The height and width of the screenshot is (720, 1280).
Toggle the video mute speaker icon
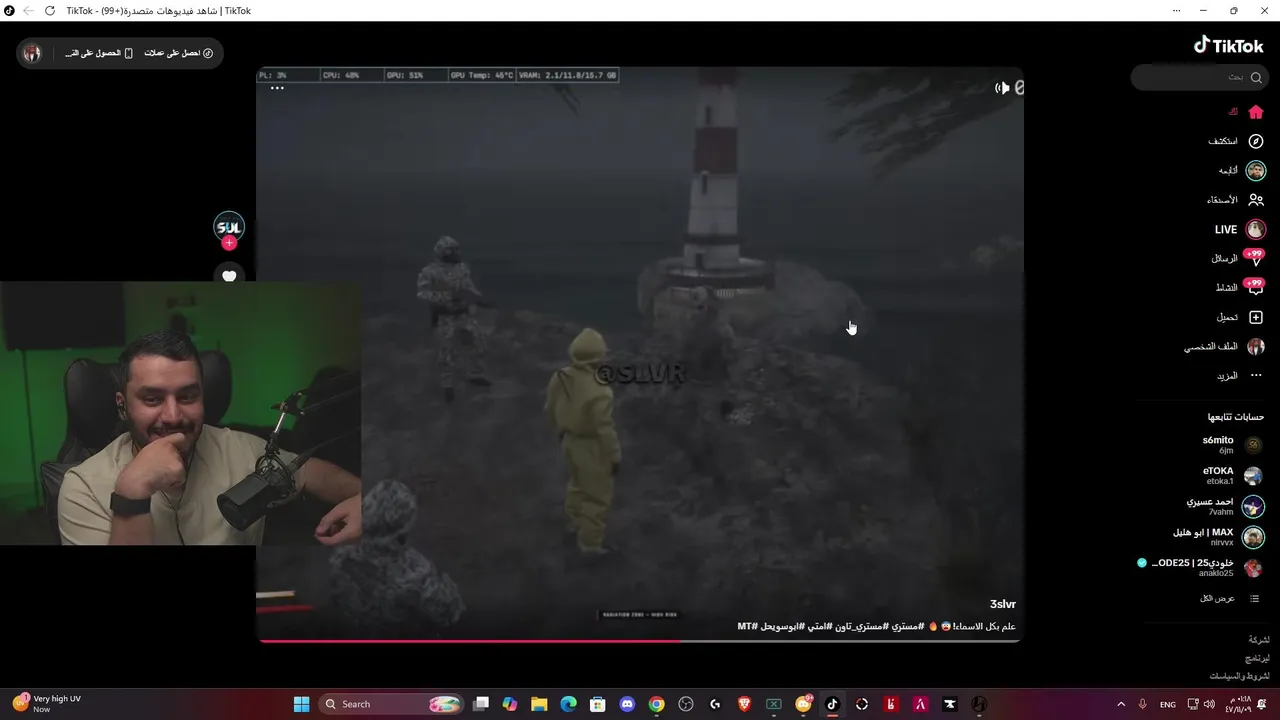click(1002, 88)
